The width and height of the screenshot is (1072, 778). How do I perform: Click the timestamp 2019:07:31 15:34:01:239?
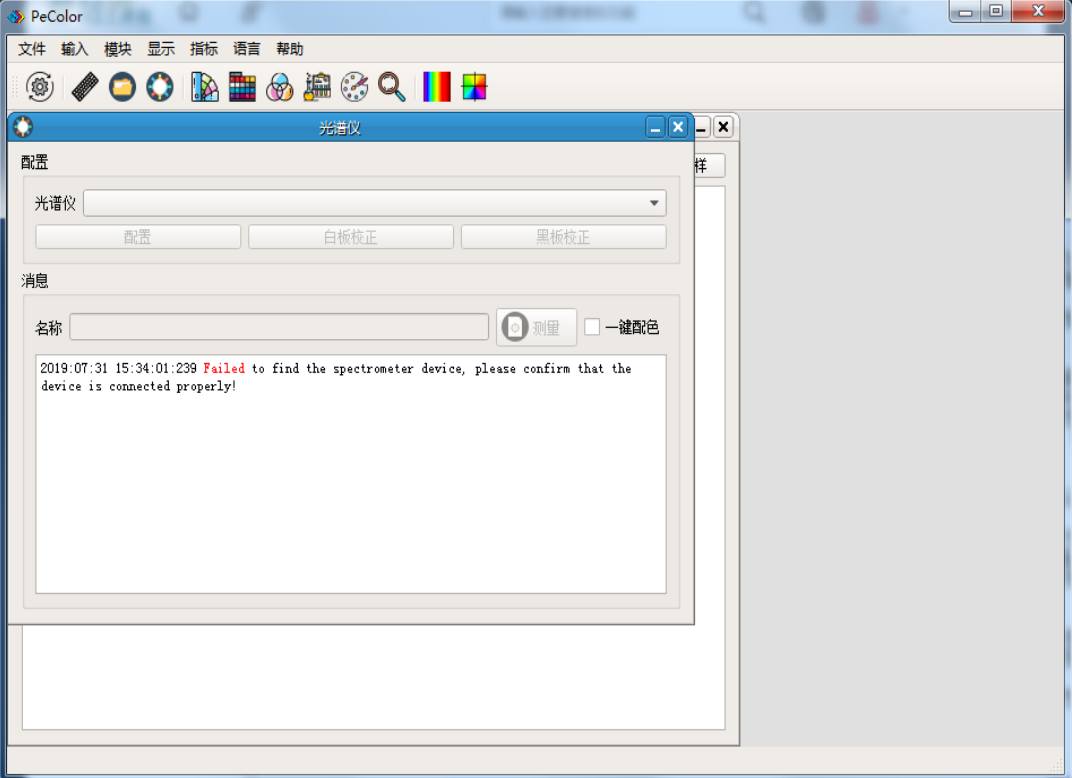(118, 368)
